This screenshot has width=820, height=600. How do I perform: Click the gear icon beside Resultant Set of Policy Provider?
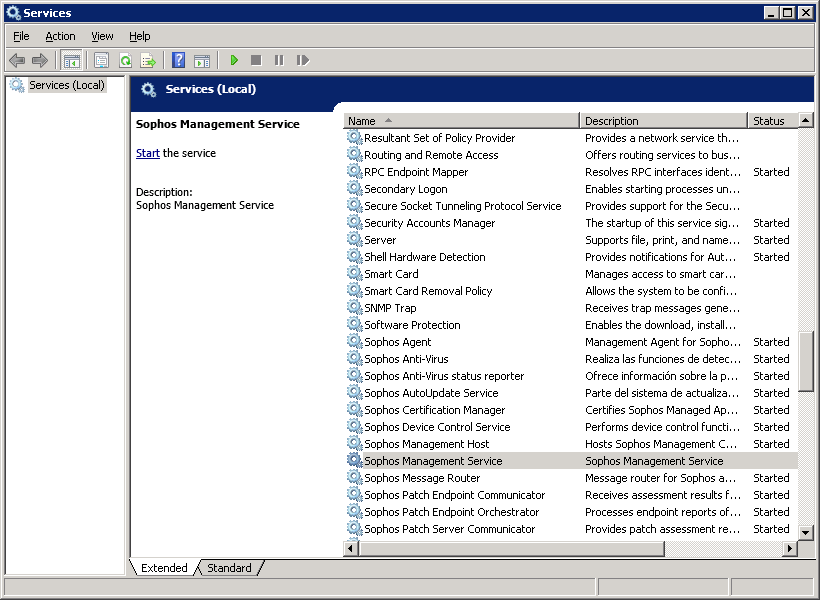355,138
